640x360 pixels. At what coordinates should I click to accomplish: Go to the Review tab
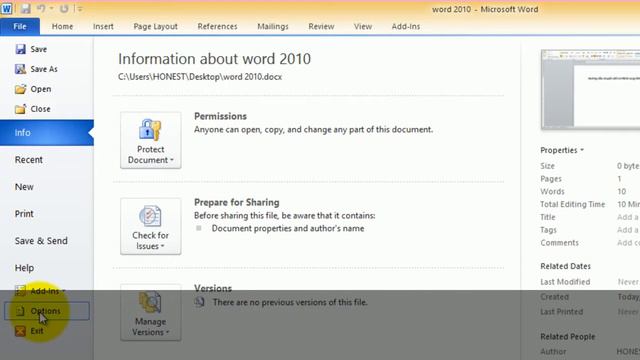(x=321, y=27)
